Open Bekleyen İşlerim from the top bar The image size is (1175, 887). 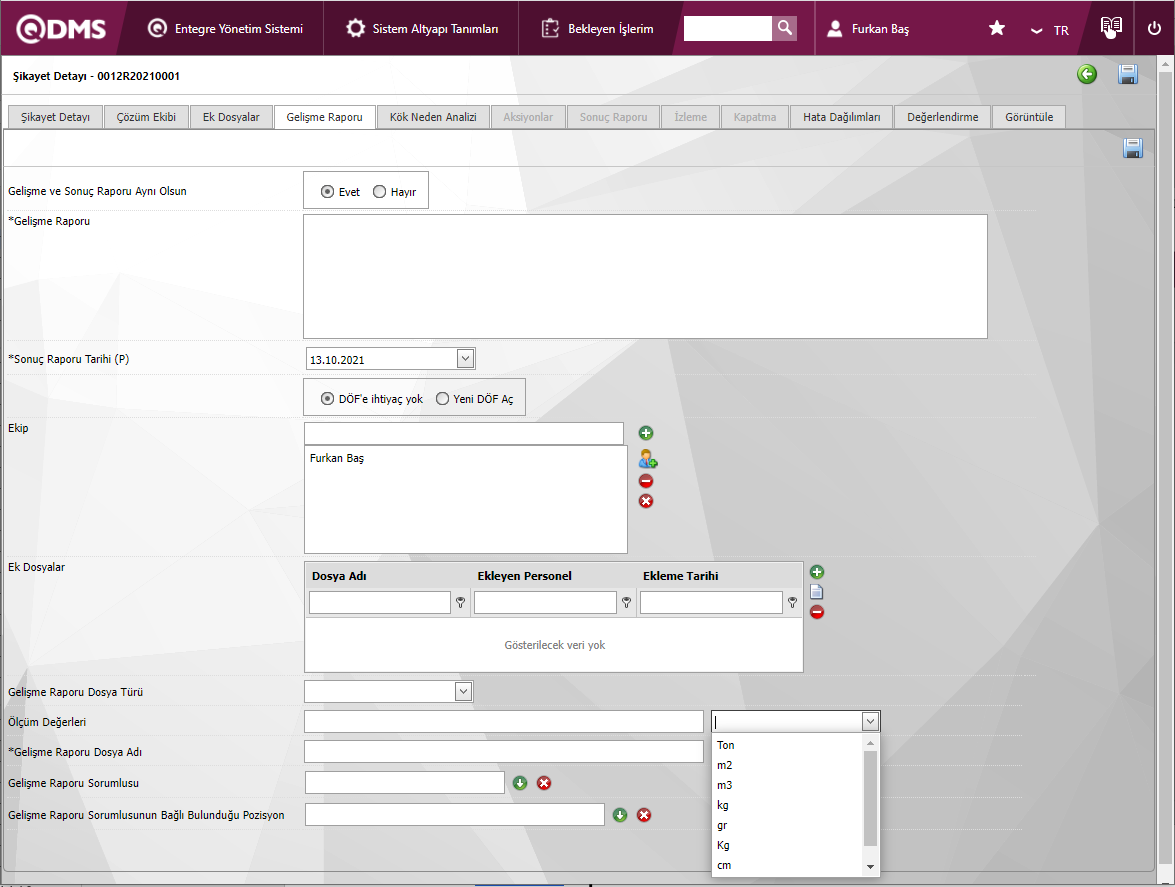598,29
